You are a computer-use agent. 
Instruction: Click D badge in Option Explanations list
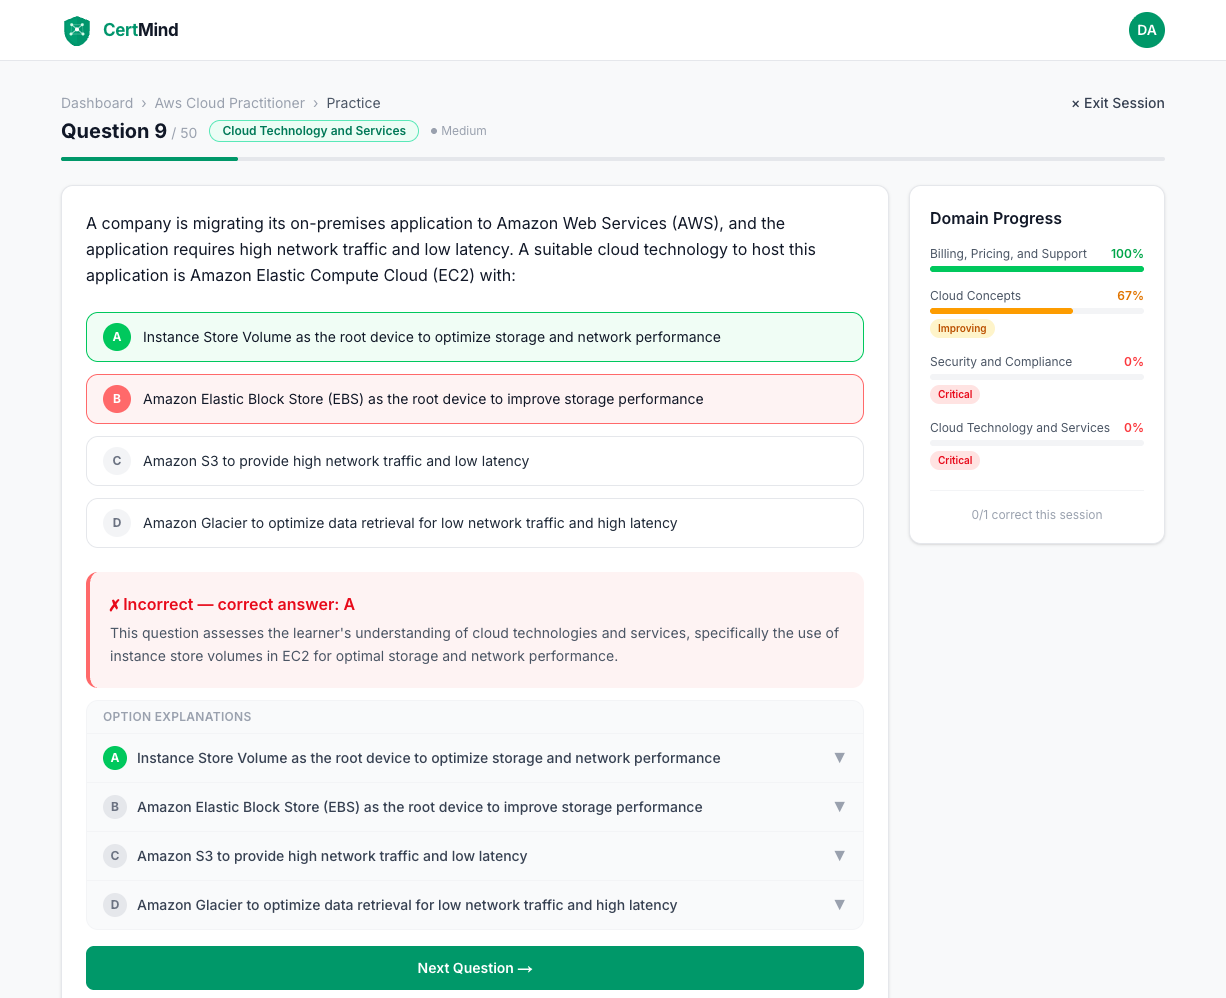click(115, 905)
